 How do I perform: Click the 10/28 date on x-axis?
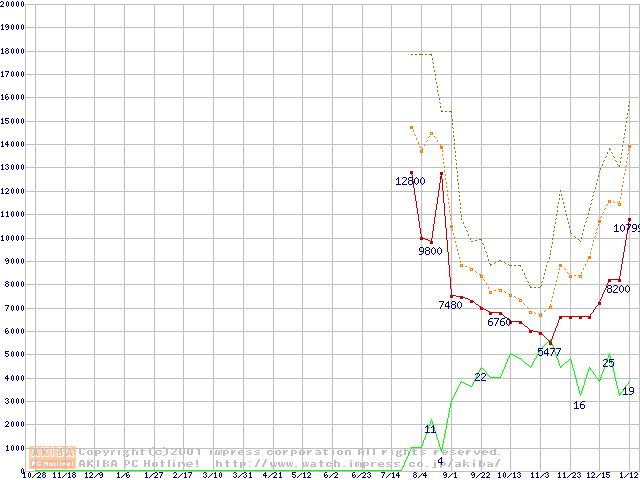34,475
